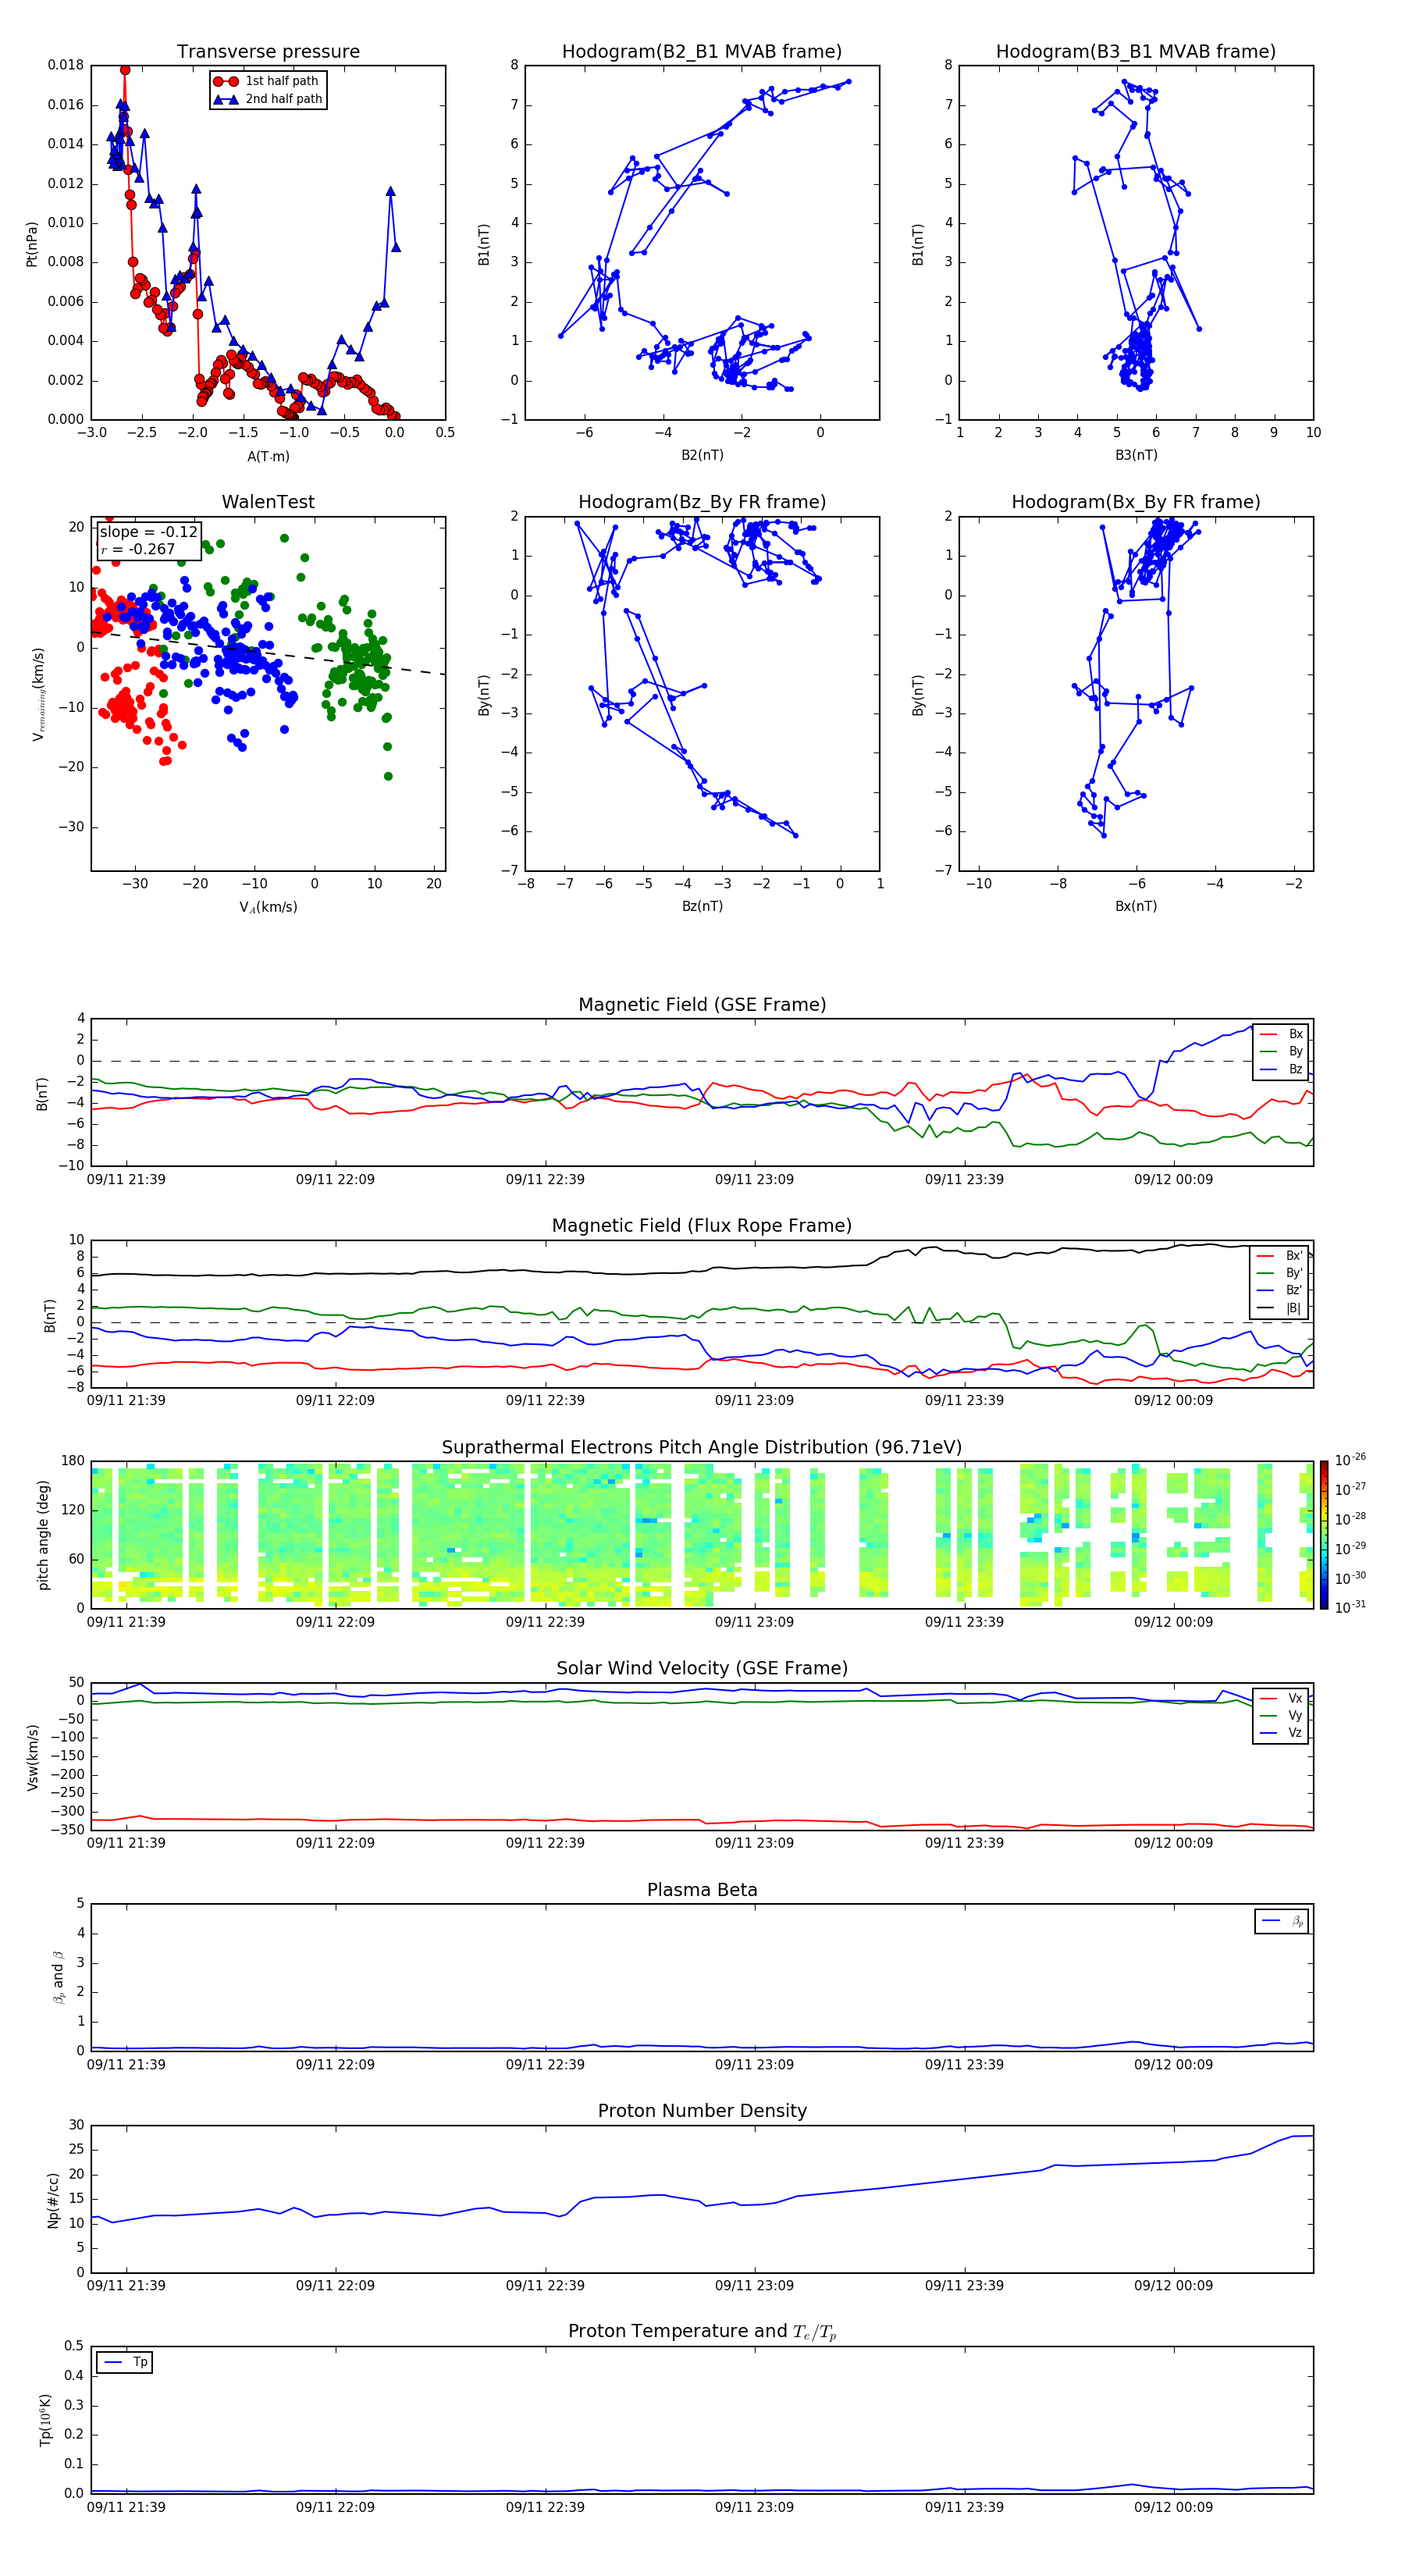Select the "slope = -0.12" annotation text
The height and width of the screenshot is (2576, 1405).
point(148,532)
